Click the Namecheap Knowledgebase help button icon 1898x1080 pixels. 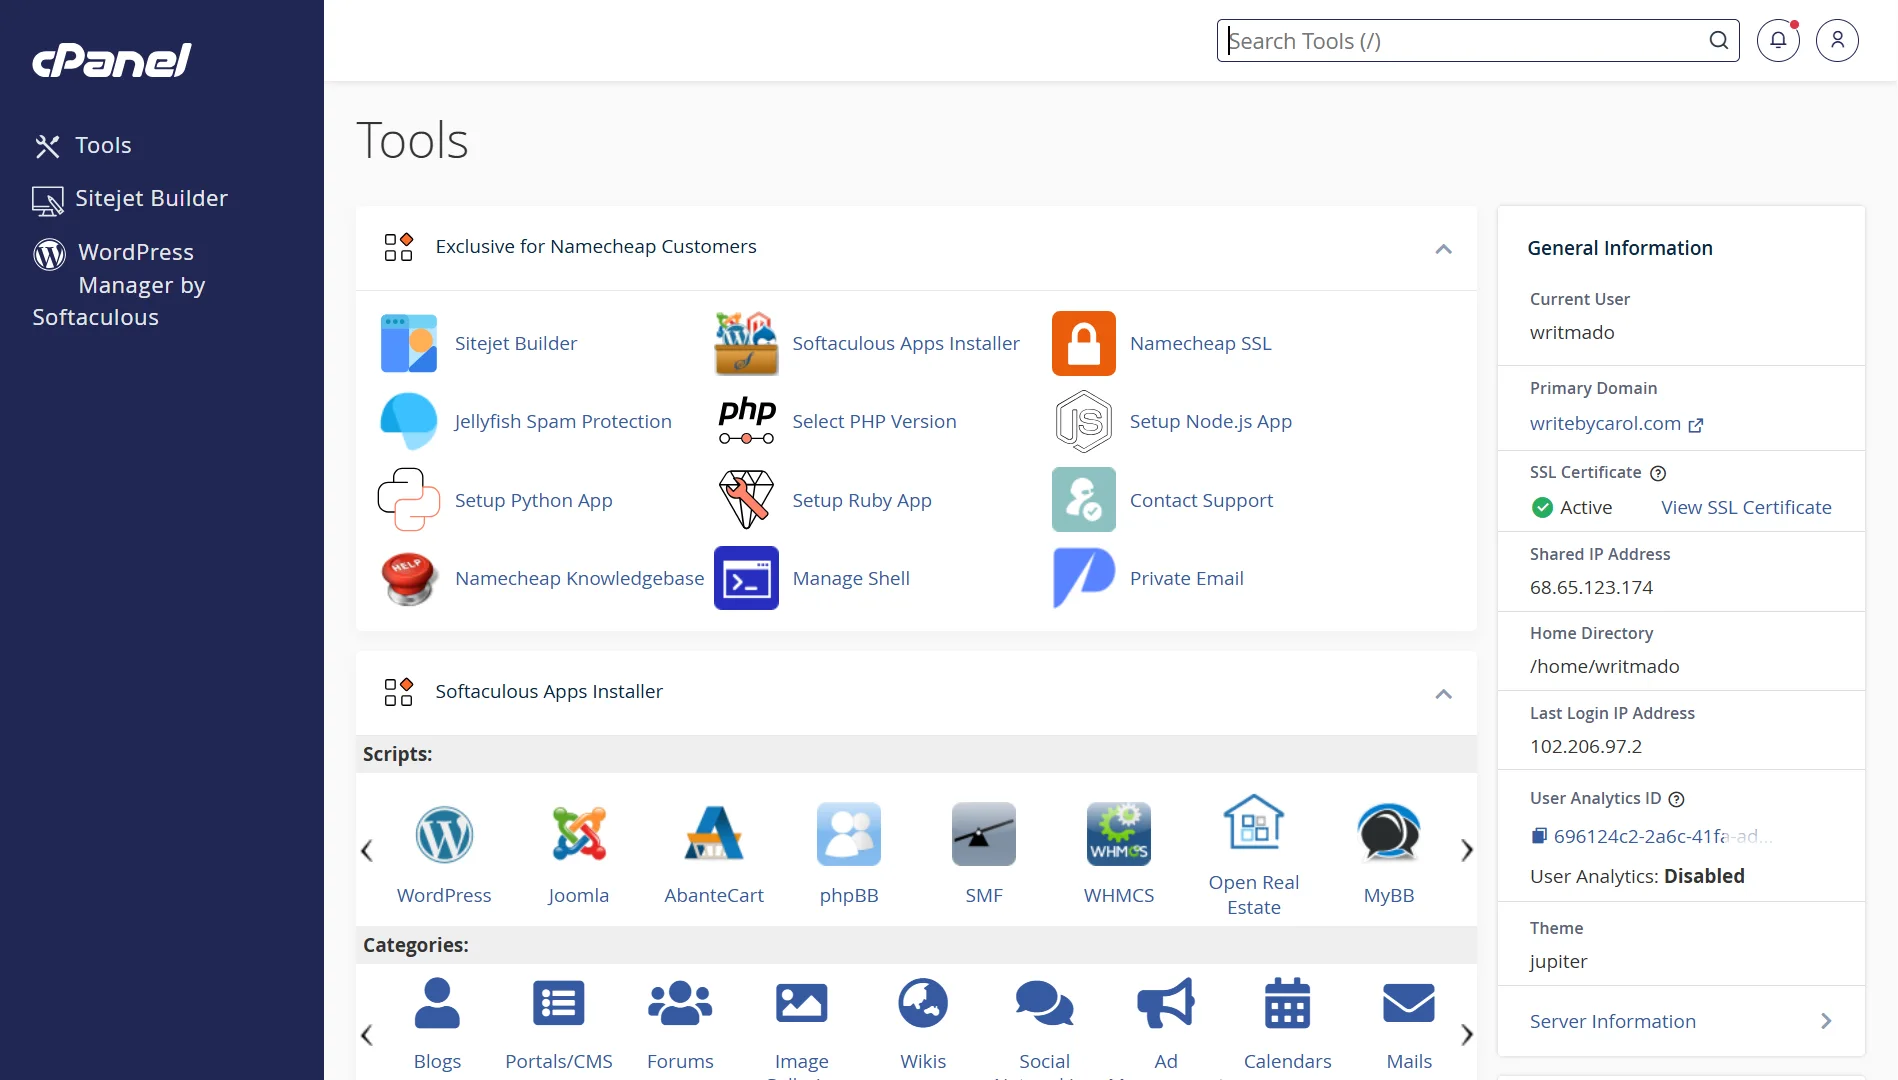(409, 578)
